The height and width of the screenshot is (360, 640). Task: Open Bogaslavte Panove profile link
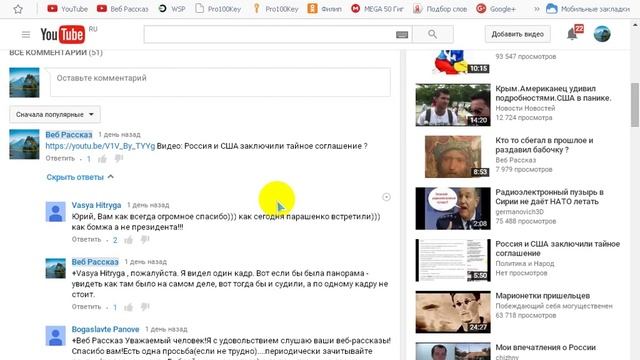(105, 329)
